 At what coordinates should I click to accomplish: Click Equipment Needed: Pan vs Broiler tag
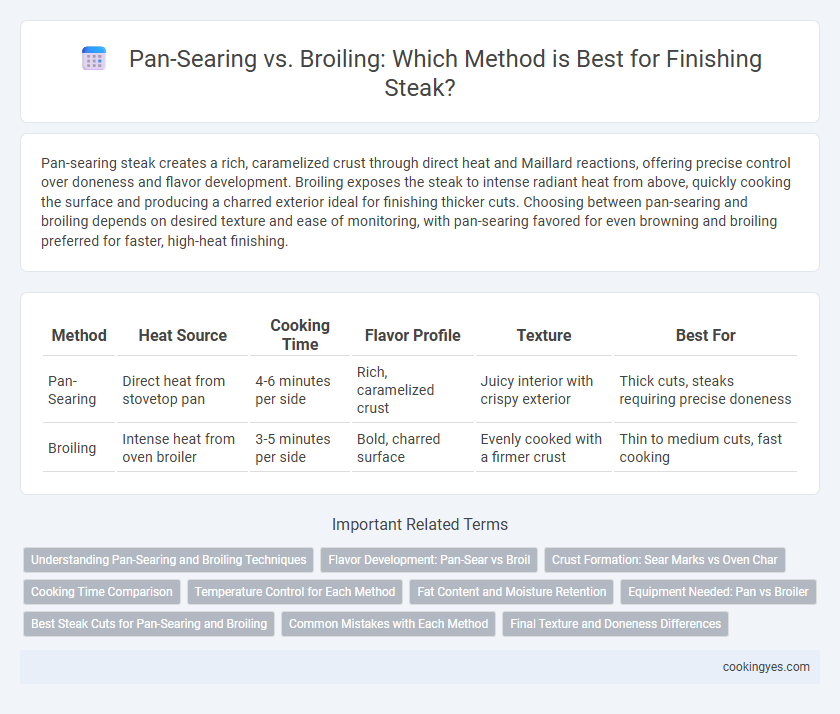tap(718, 592)
